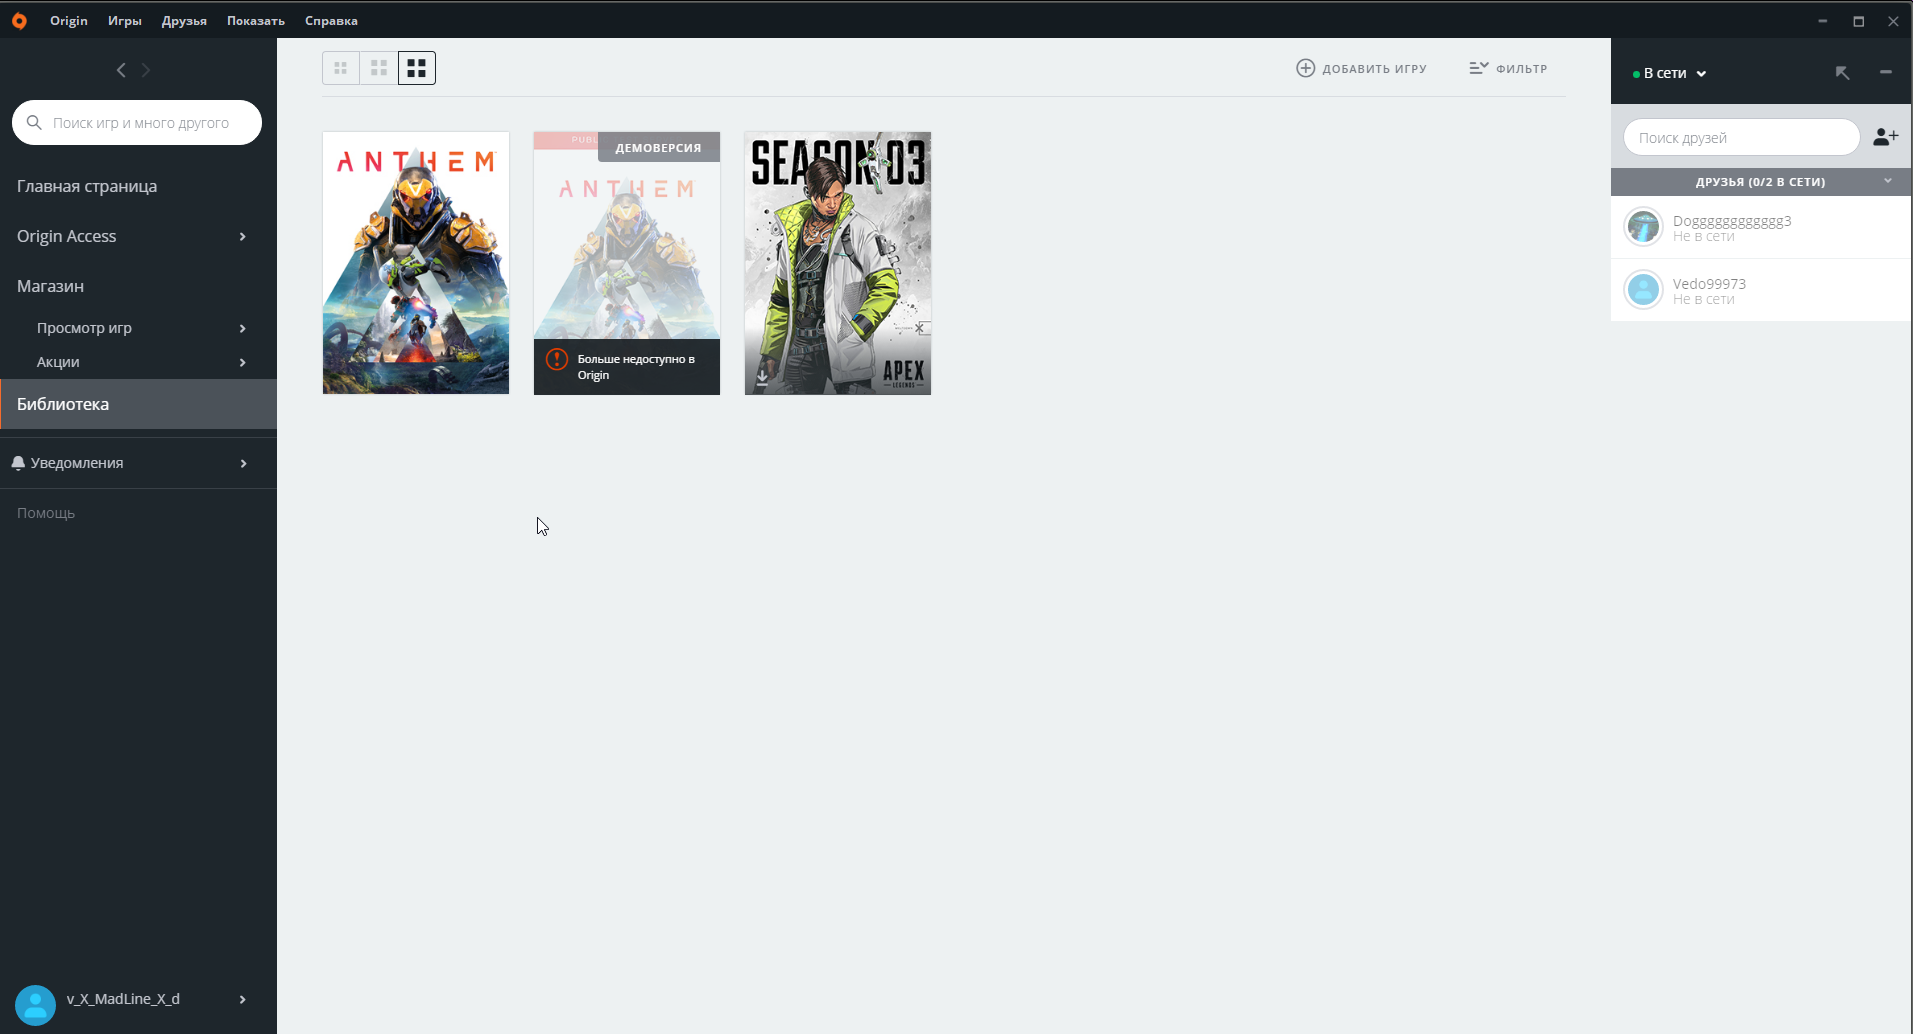Go forward with the right navigation arrow
Image resolution: width=1913 pixels, height=1034 pixels.
point(146,70)
